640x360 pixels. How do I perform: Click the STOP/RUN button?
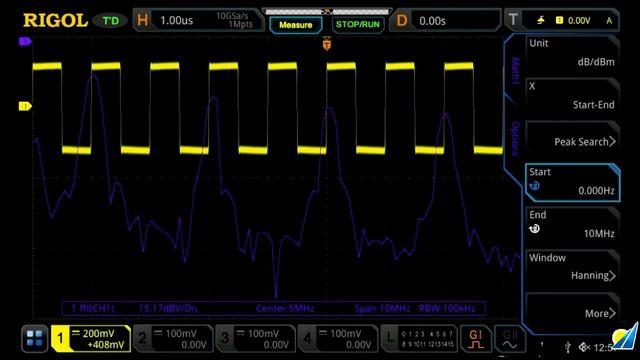point(358,24)
